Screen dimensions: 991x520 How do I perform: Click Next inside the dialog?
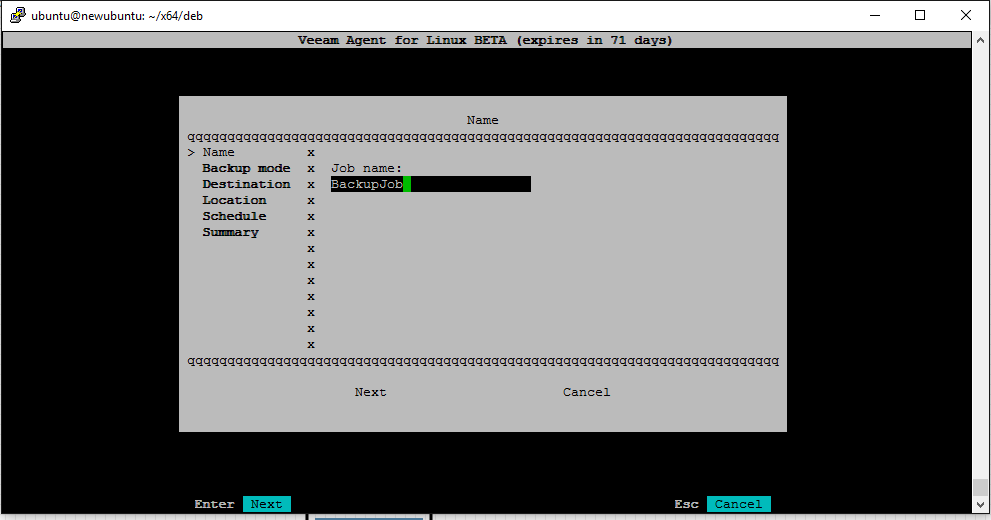370,392
